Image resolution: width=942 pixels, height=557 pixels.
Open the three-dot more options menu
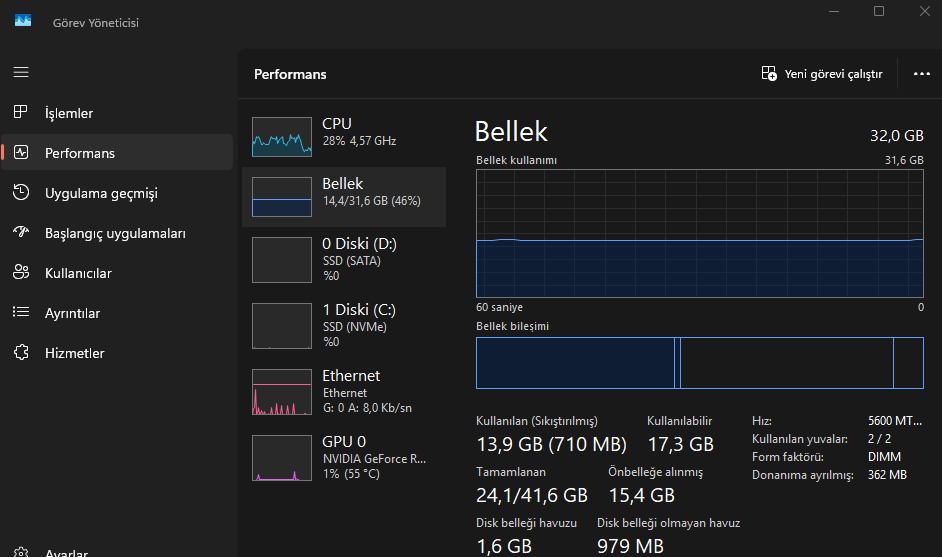[x=922, y=74]
